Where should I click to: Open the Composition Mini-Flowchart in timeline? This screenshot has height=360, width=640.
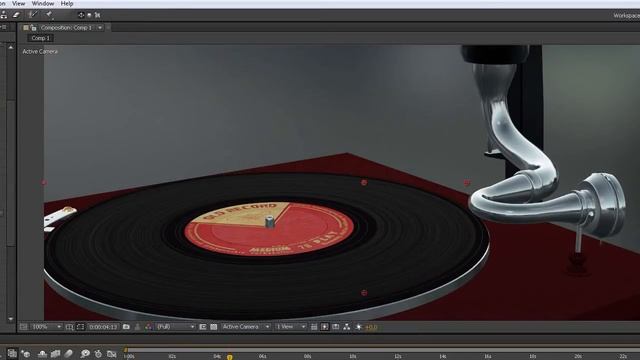pos(12,353)
